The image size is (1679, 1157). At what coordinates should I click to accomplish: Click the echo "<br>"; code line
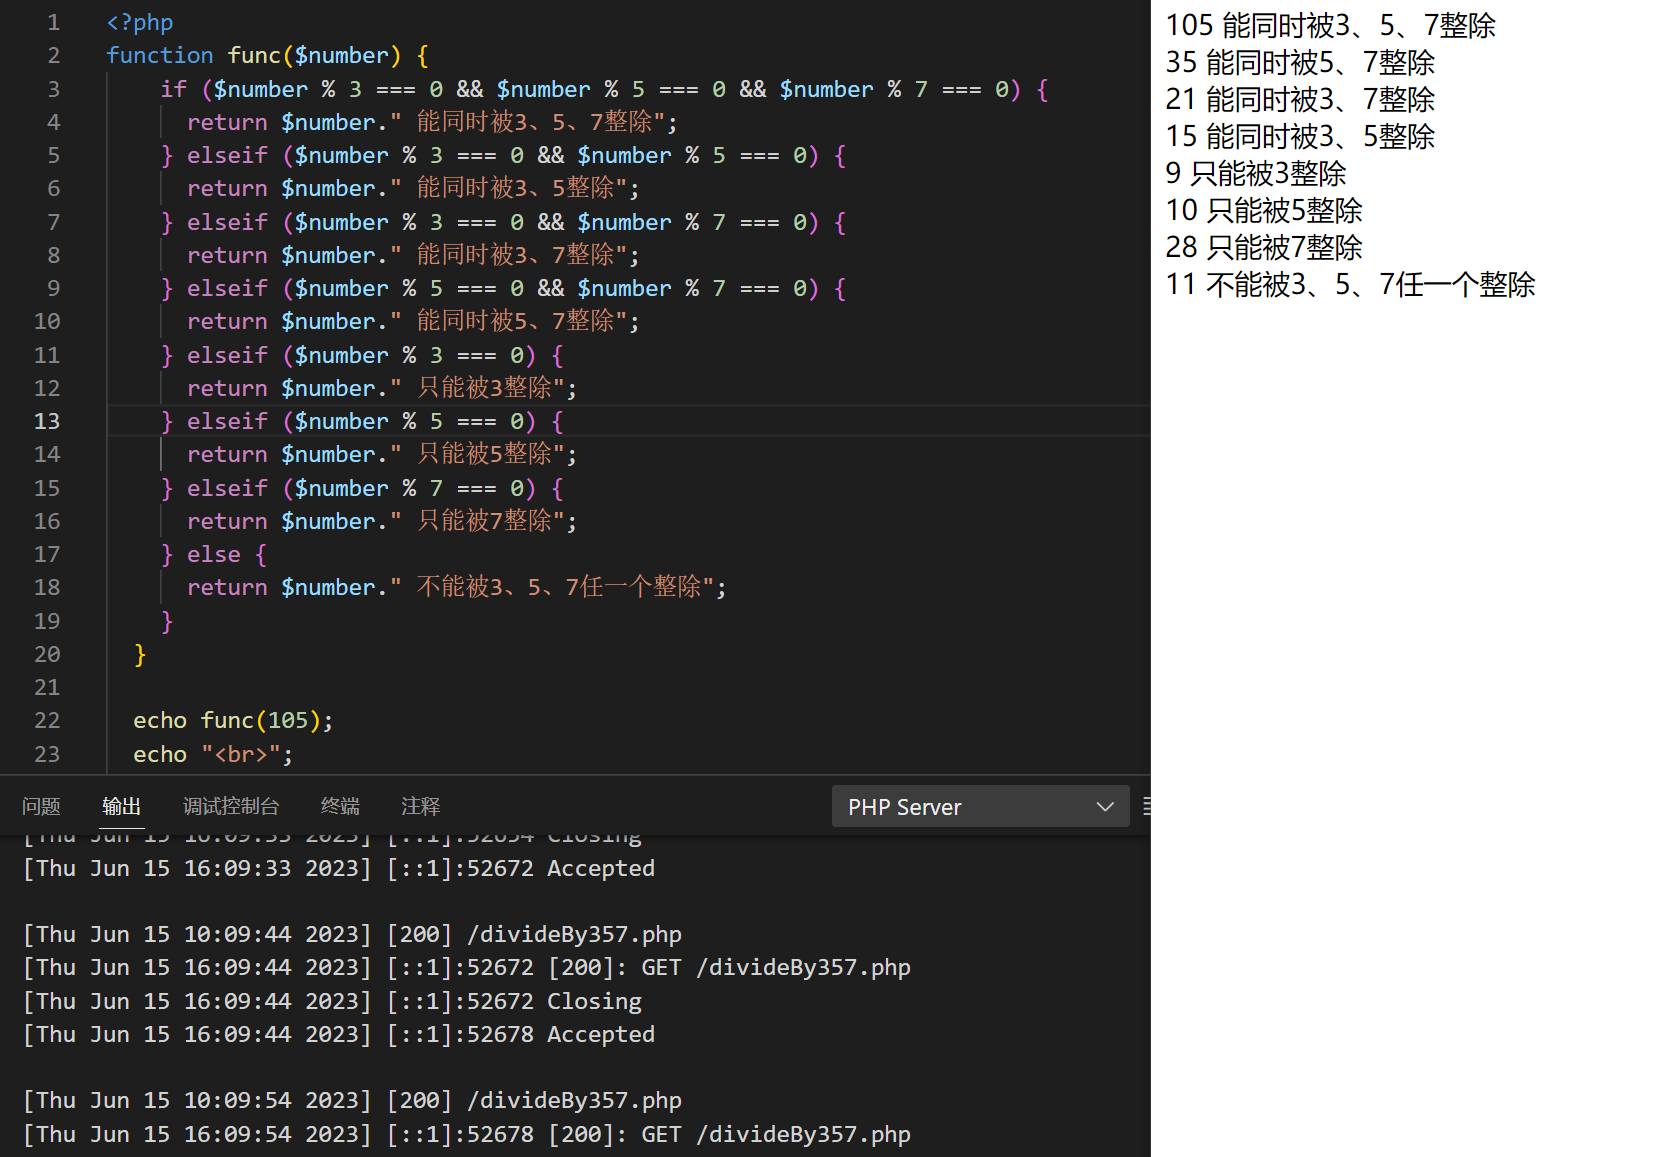213,754
